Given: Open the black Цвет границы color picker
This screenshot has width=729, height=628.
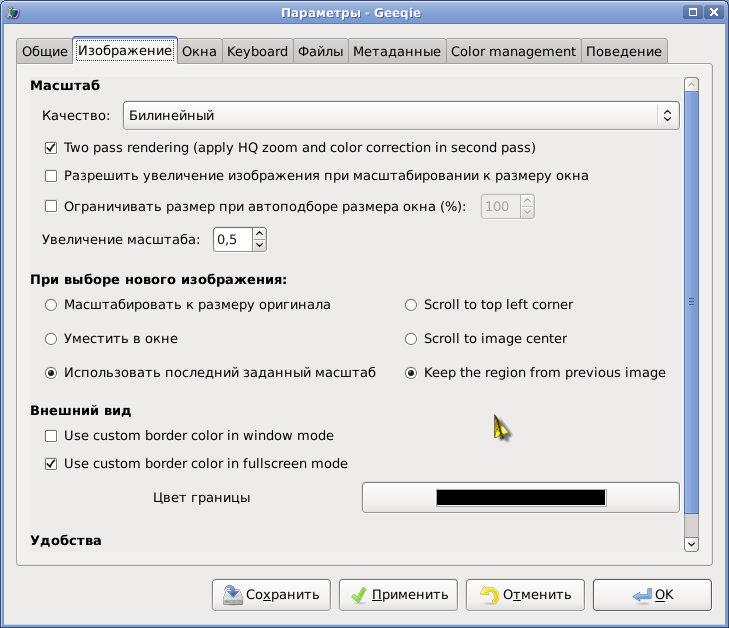Looking at the screenshot, I should click(521, 497).
